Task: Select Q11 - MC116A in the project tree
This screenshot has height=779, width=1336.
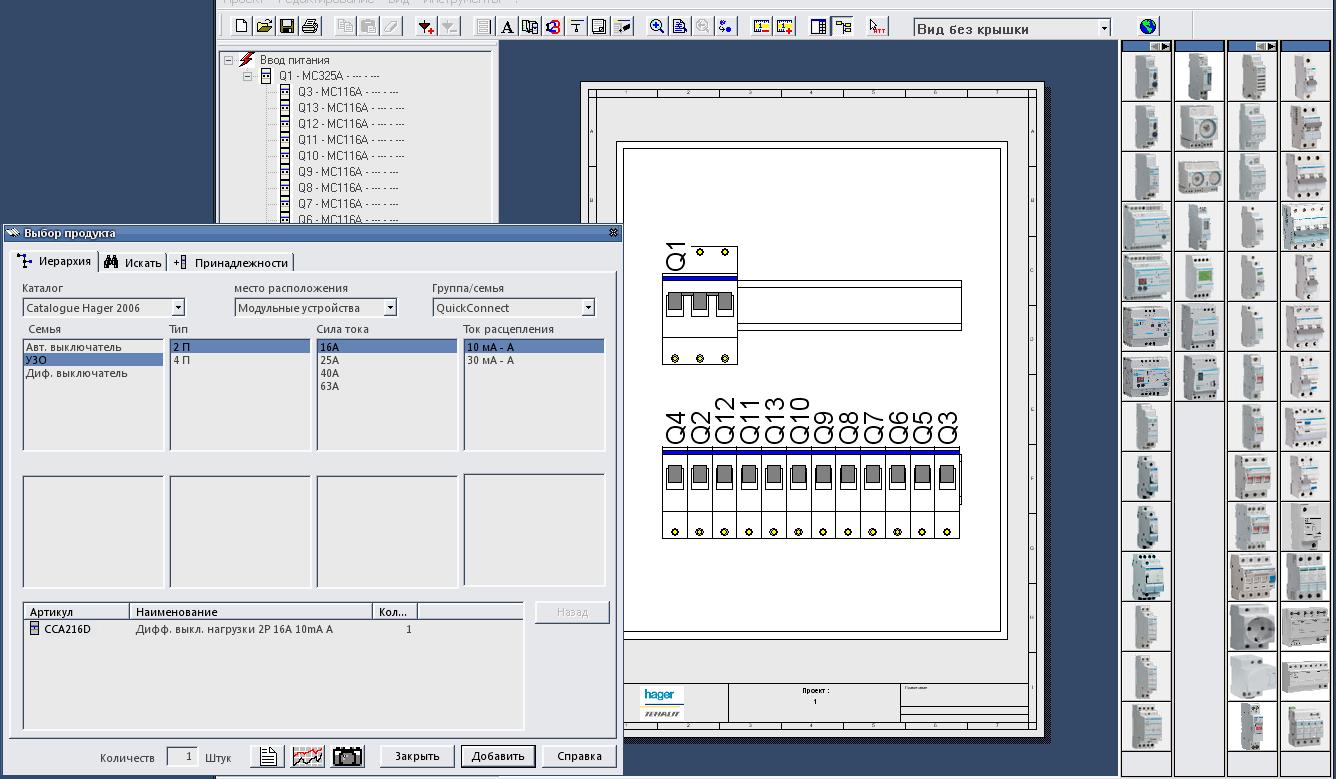Action: click(x=351, y=140)
